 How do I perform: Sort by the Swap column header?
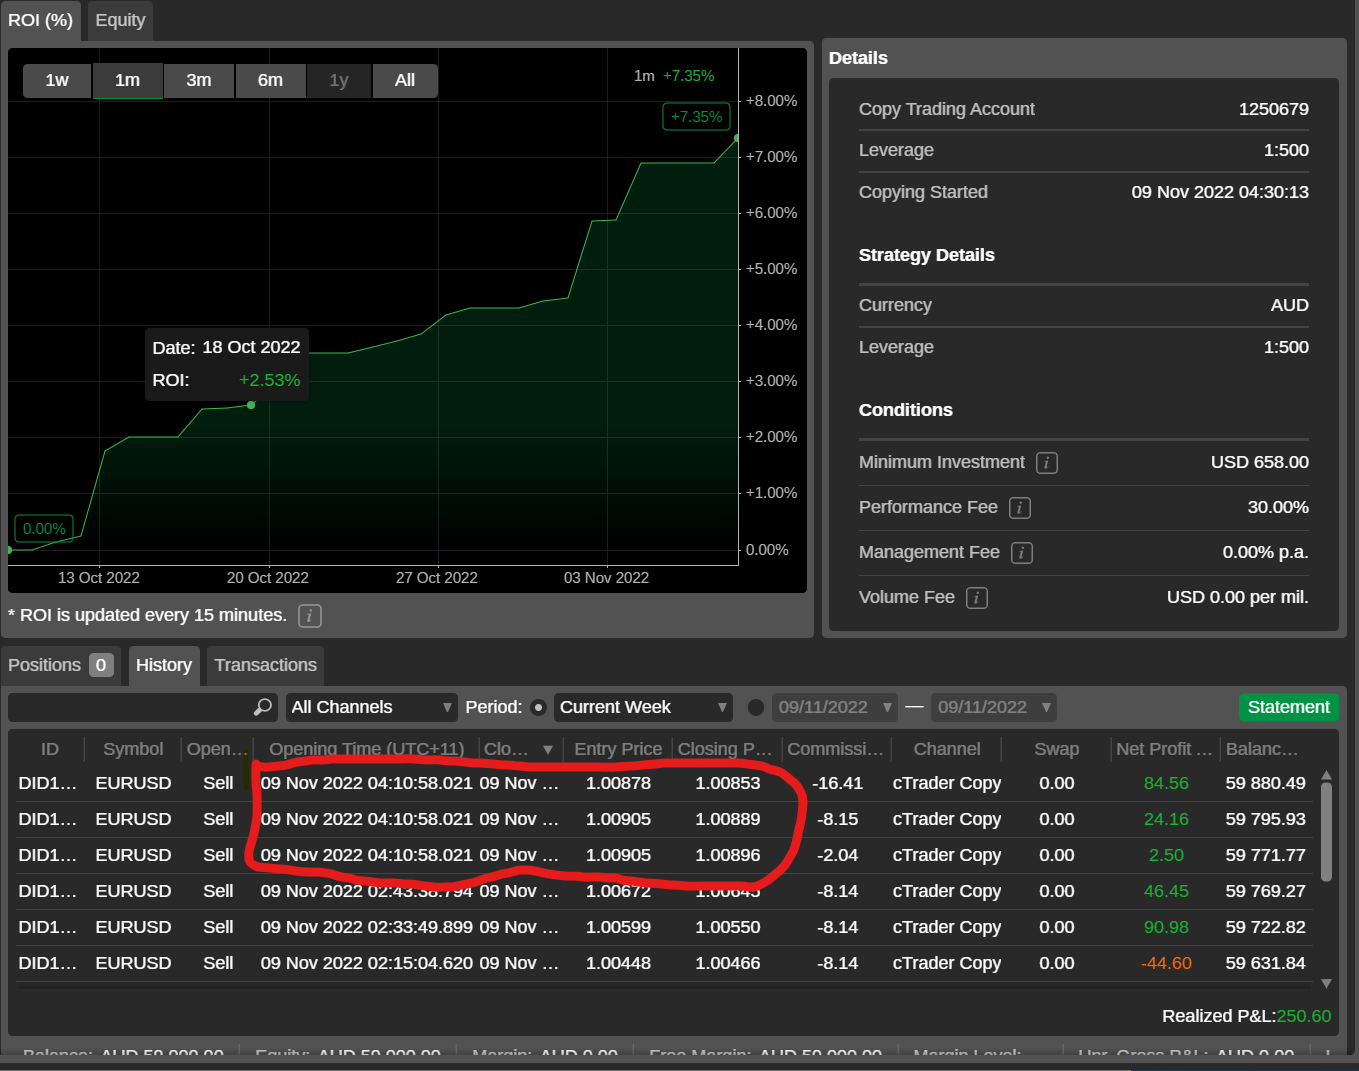click(1057, 750)
